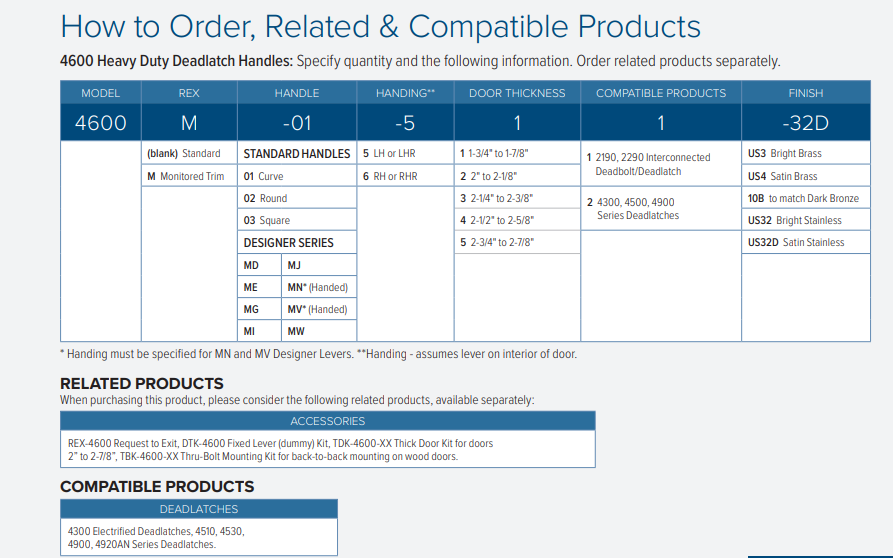Click the M Monitored Trim option

click(186, 176)
